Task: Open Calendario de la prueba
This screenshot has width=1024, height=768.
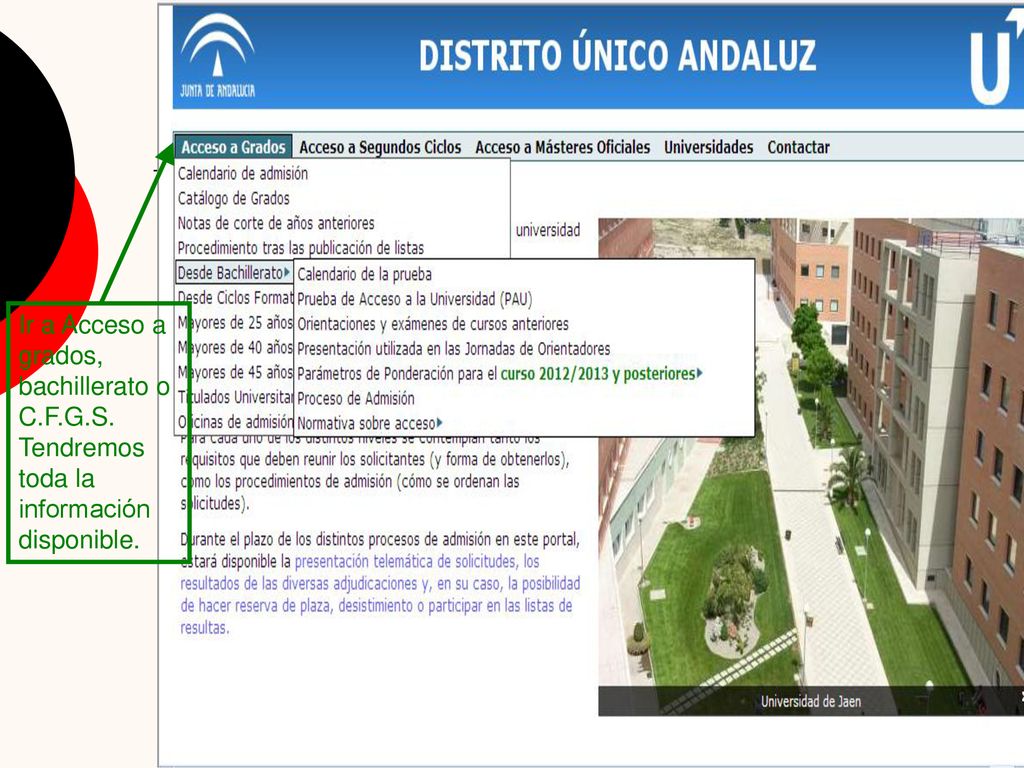Action: click(364, 274)
